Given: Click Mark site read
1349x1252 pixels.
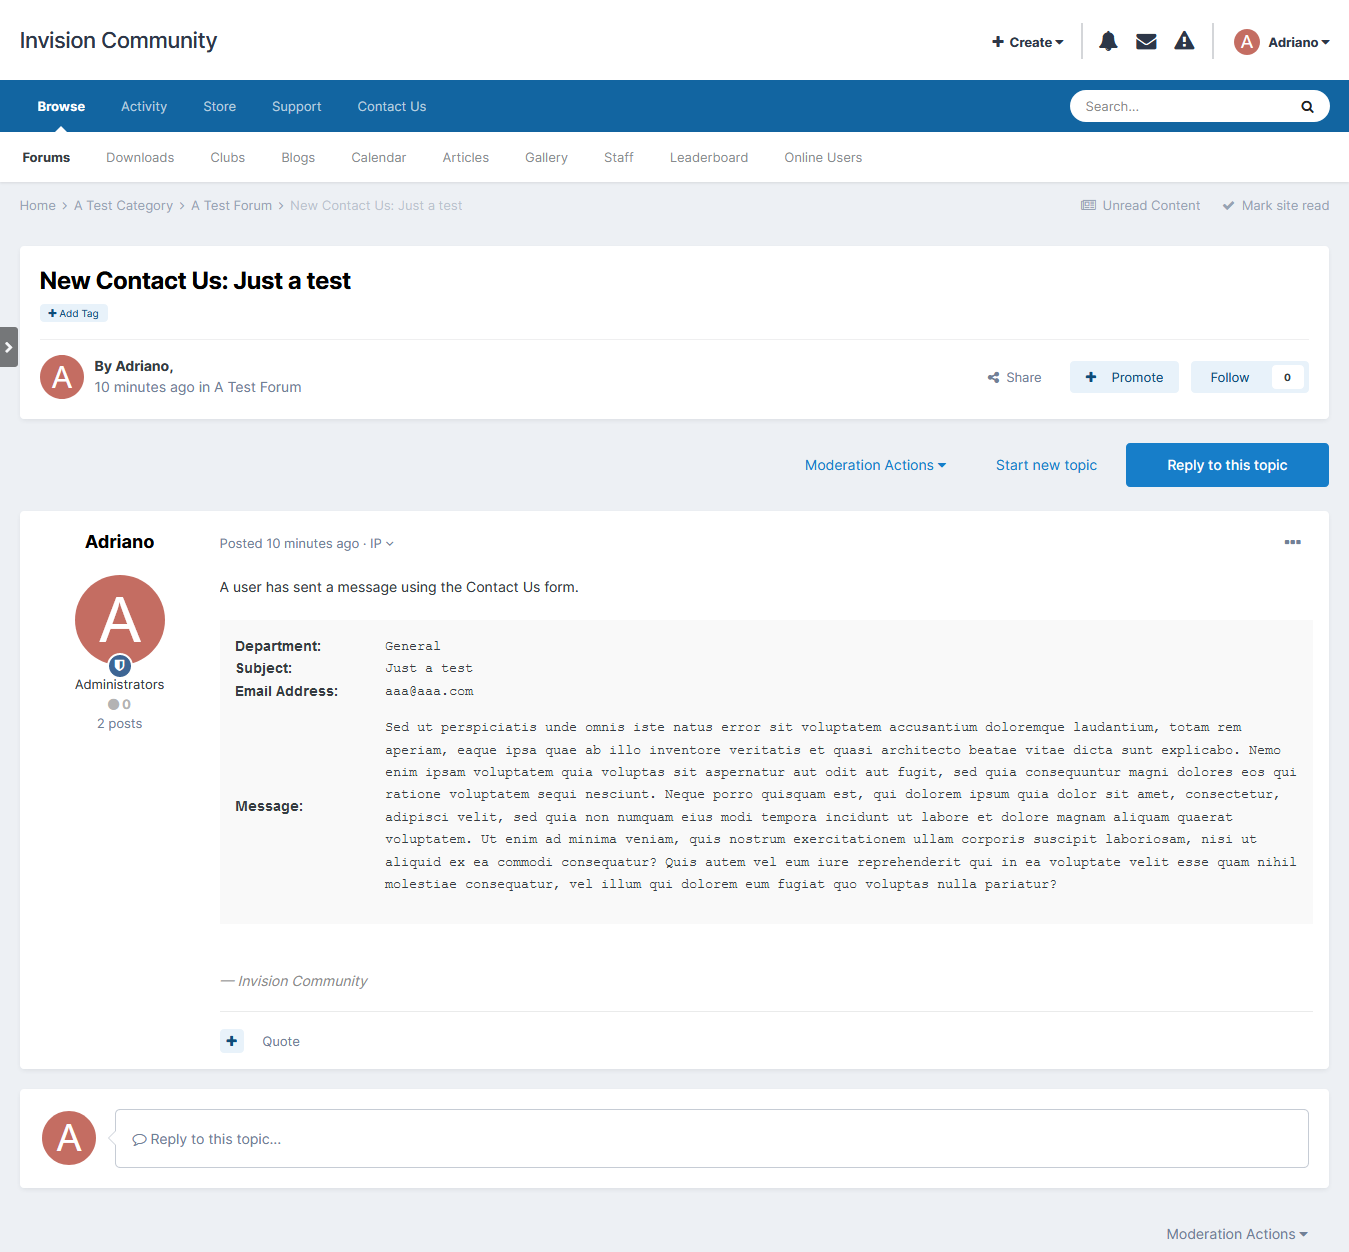Looking at the screenshot, I should pos(1276,206).
